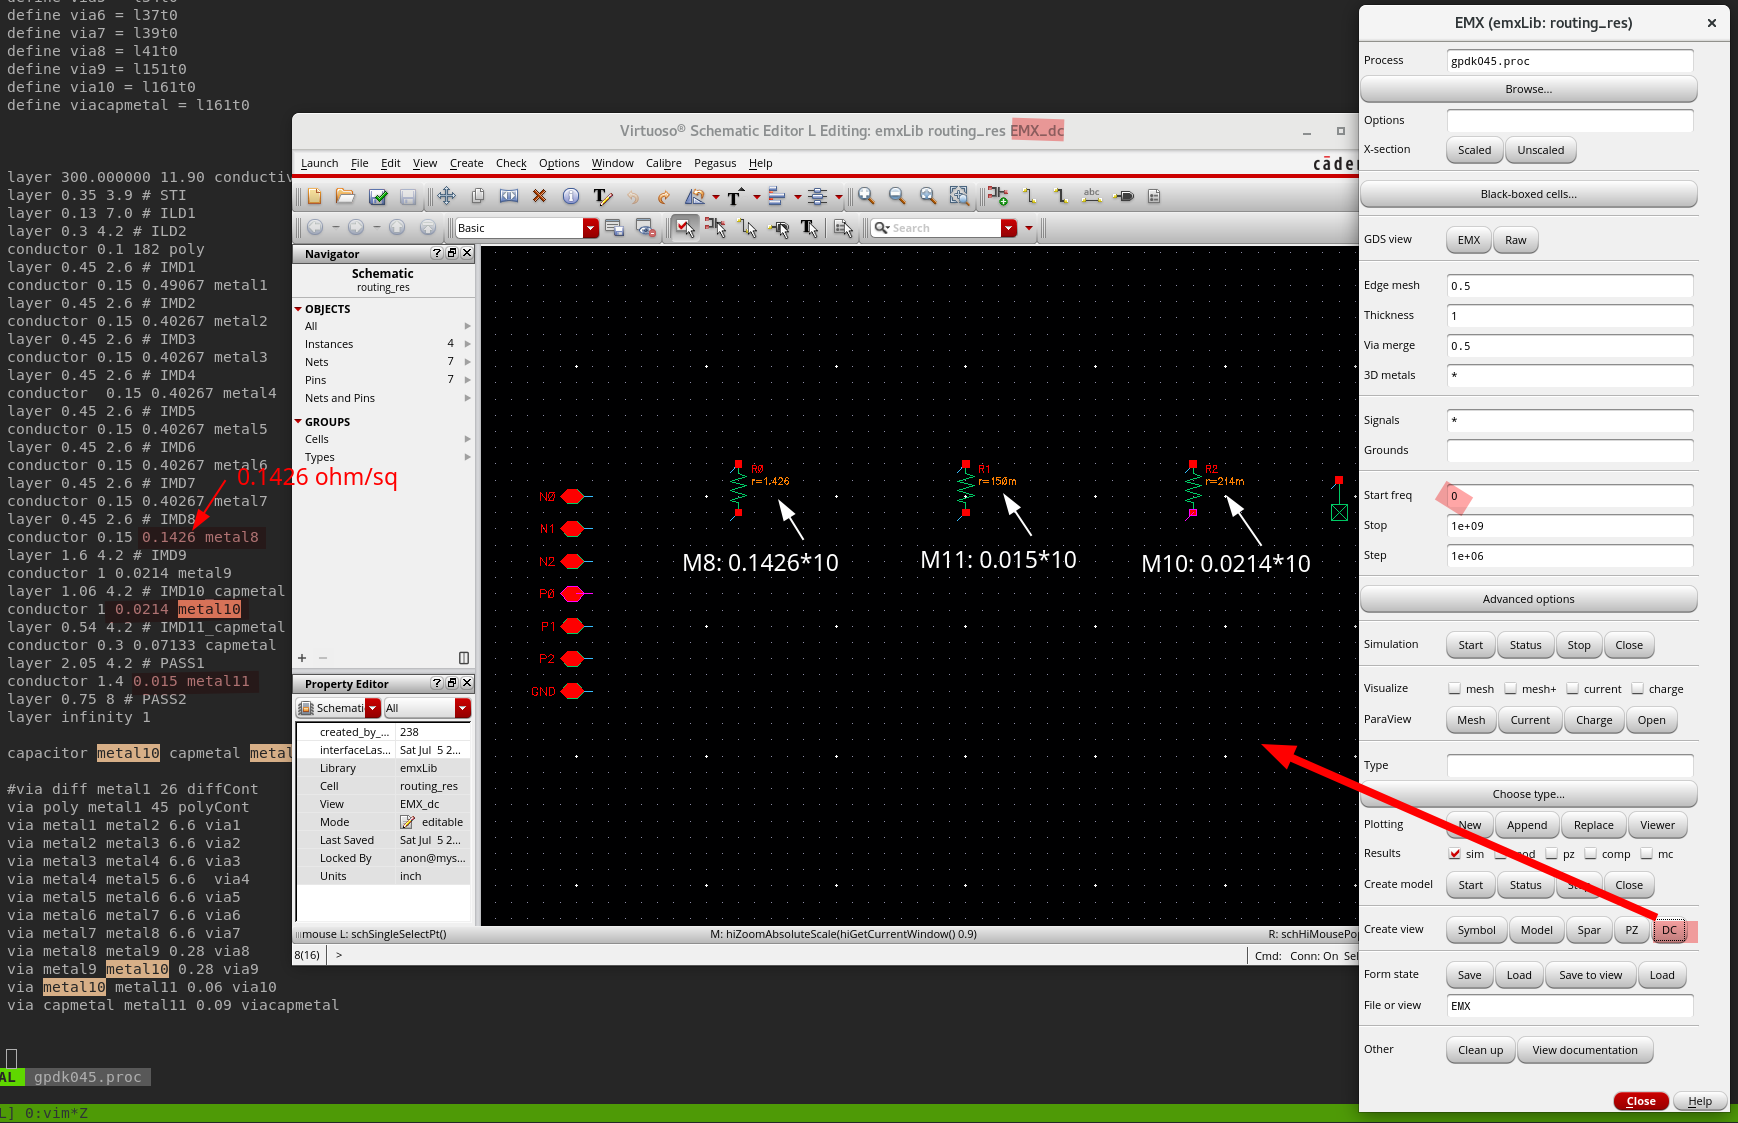Click the Zoom Out magnifier icon

coord(897,196)
